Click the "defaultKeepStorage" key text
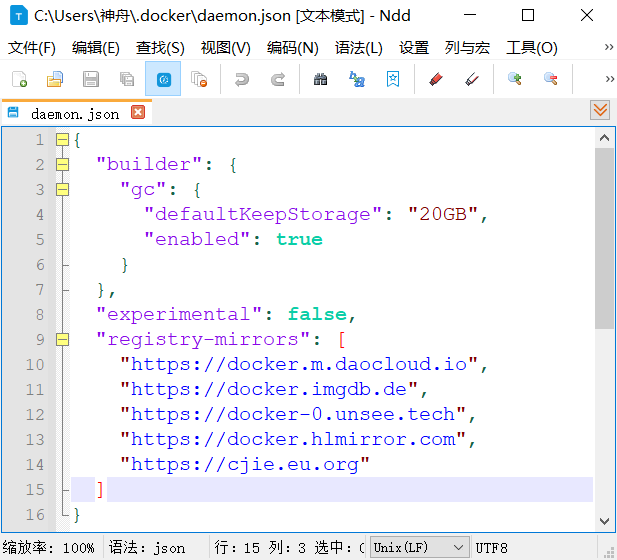Image resolution: width=617 pixels, height=560 pixels. click(x=263, y=214)
